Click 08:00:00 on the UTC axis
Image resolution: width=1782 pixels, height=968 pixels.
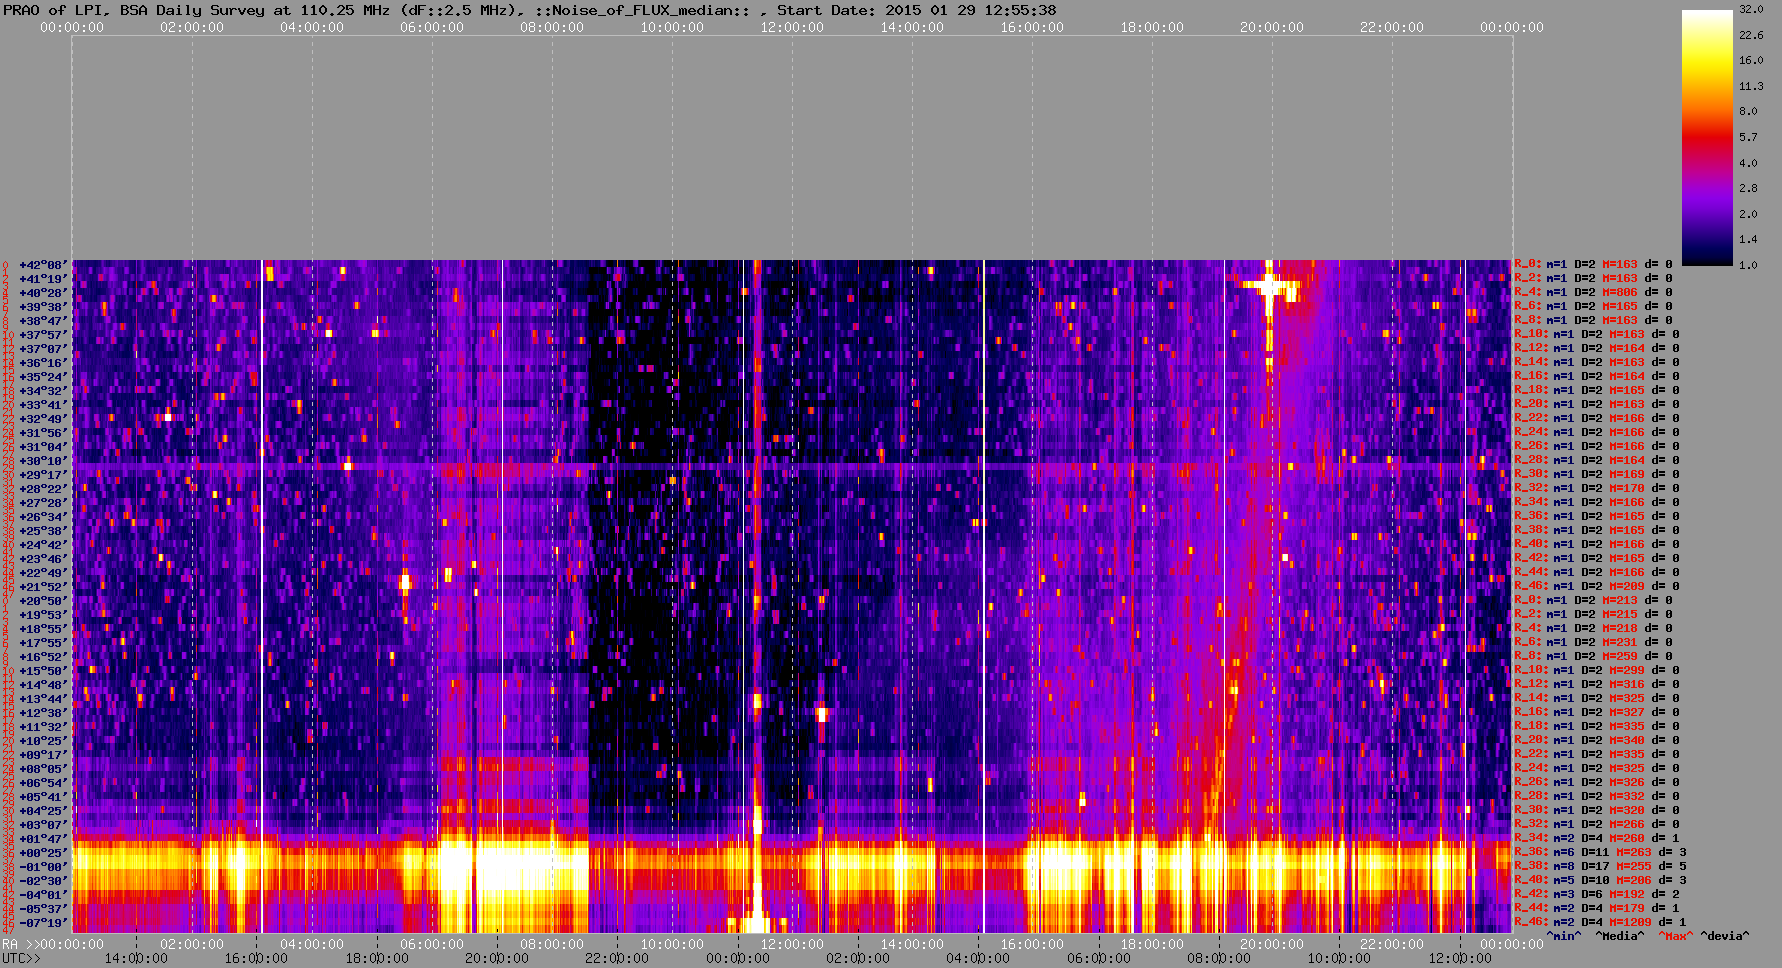(x=1219, y=959)
